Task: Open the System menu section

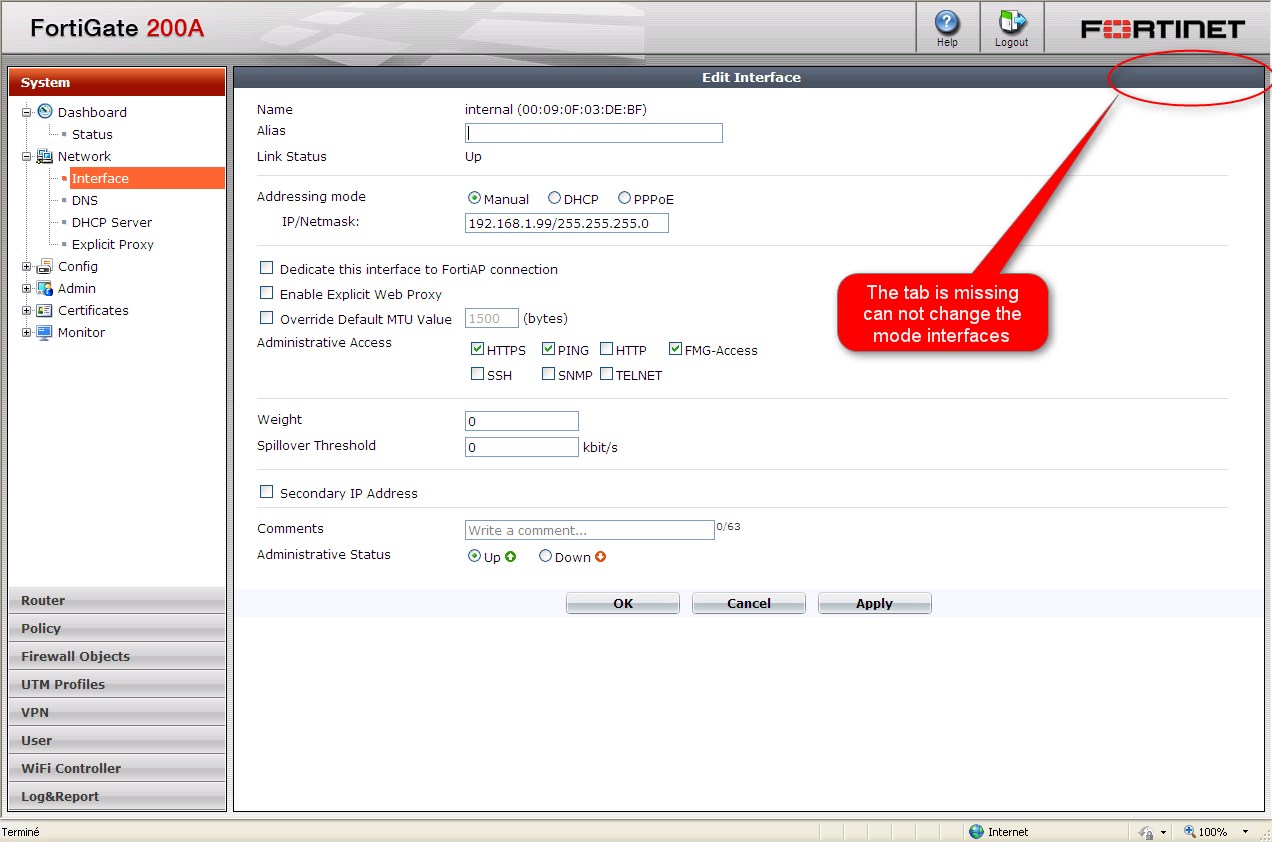Action: click(x=117, y=82)
